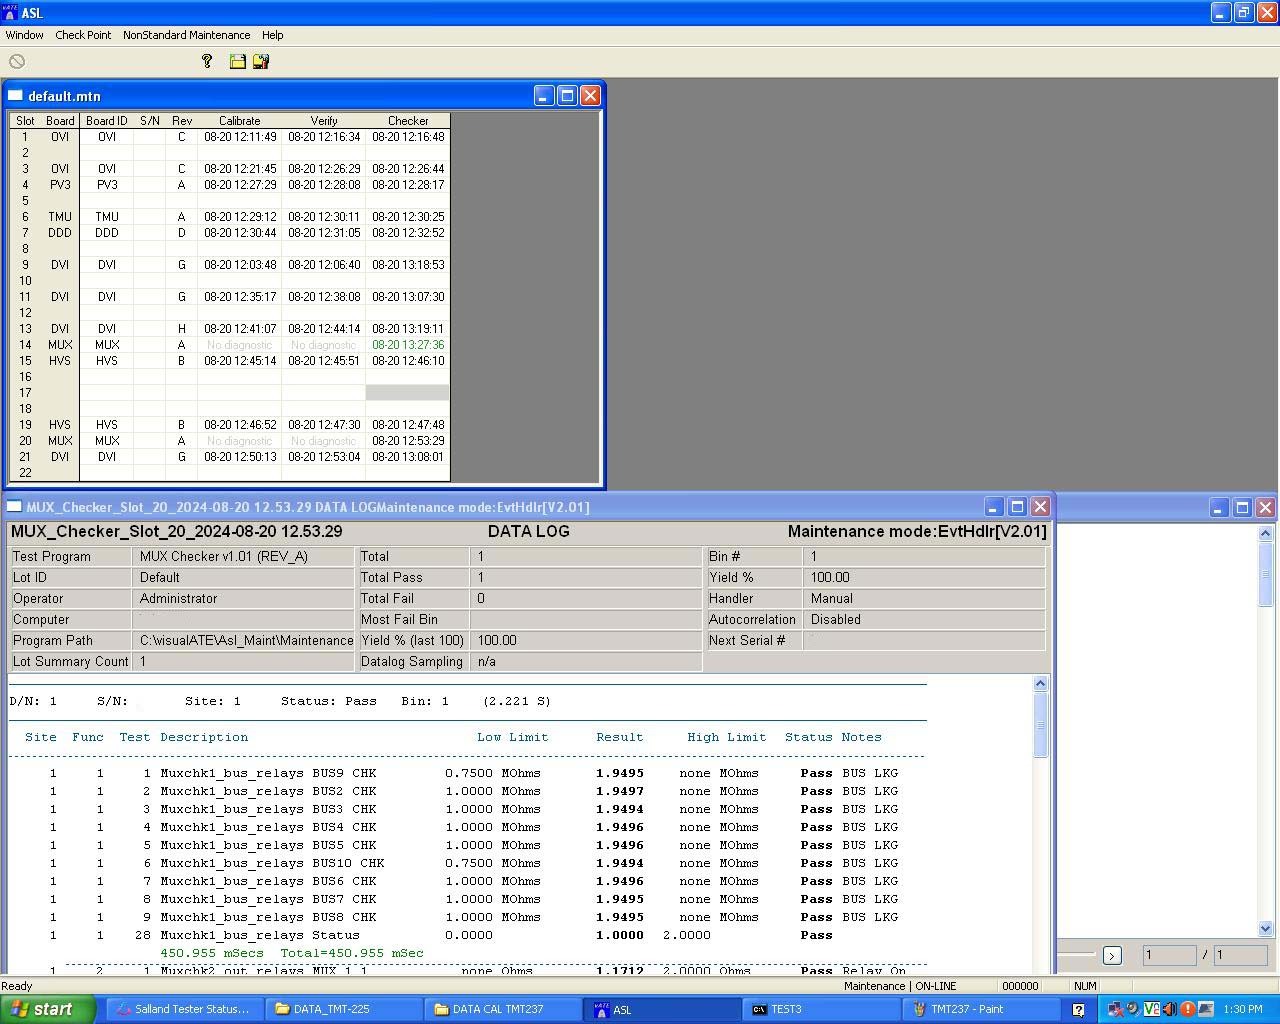This screenshot has width=1280, height=1024.
Task: Click the yellow open-folder toolbar icon
Action: coord(237,62)
